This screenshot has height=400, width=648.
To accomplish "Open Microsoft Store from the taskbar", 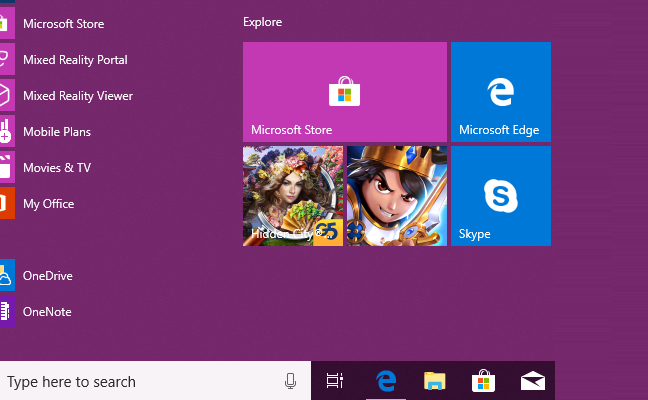I will (x=484, y=380).
